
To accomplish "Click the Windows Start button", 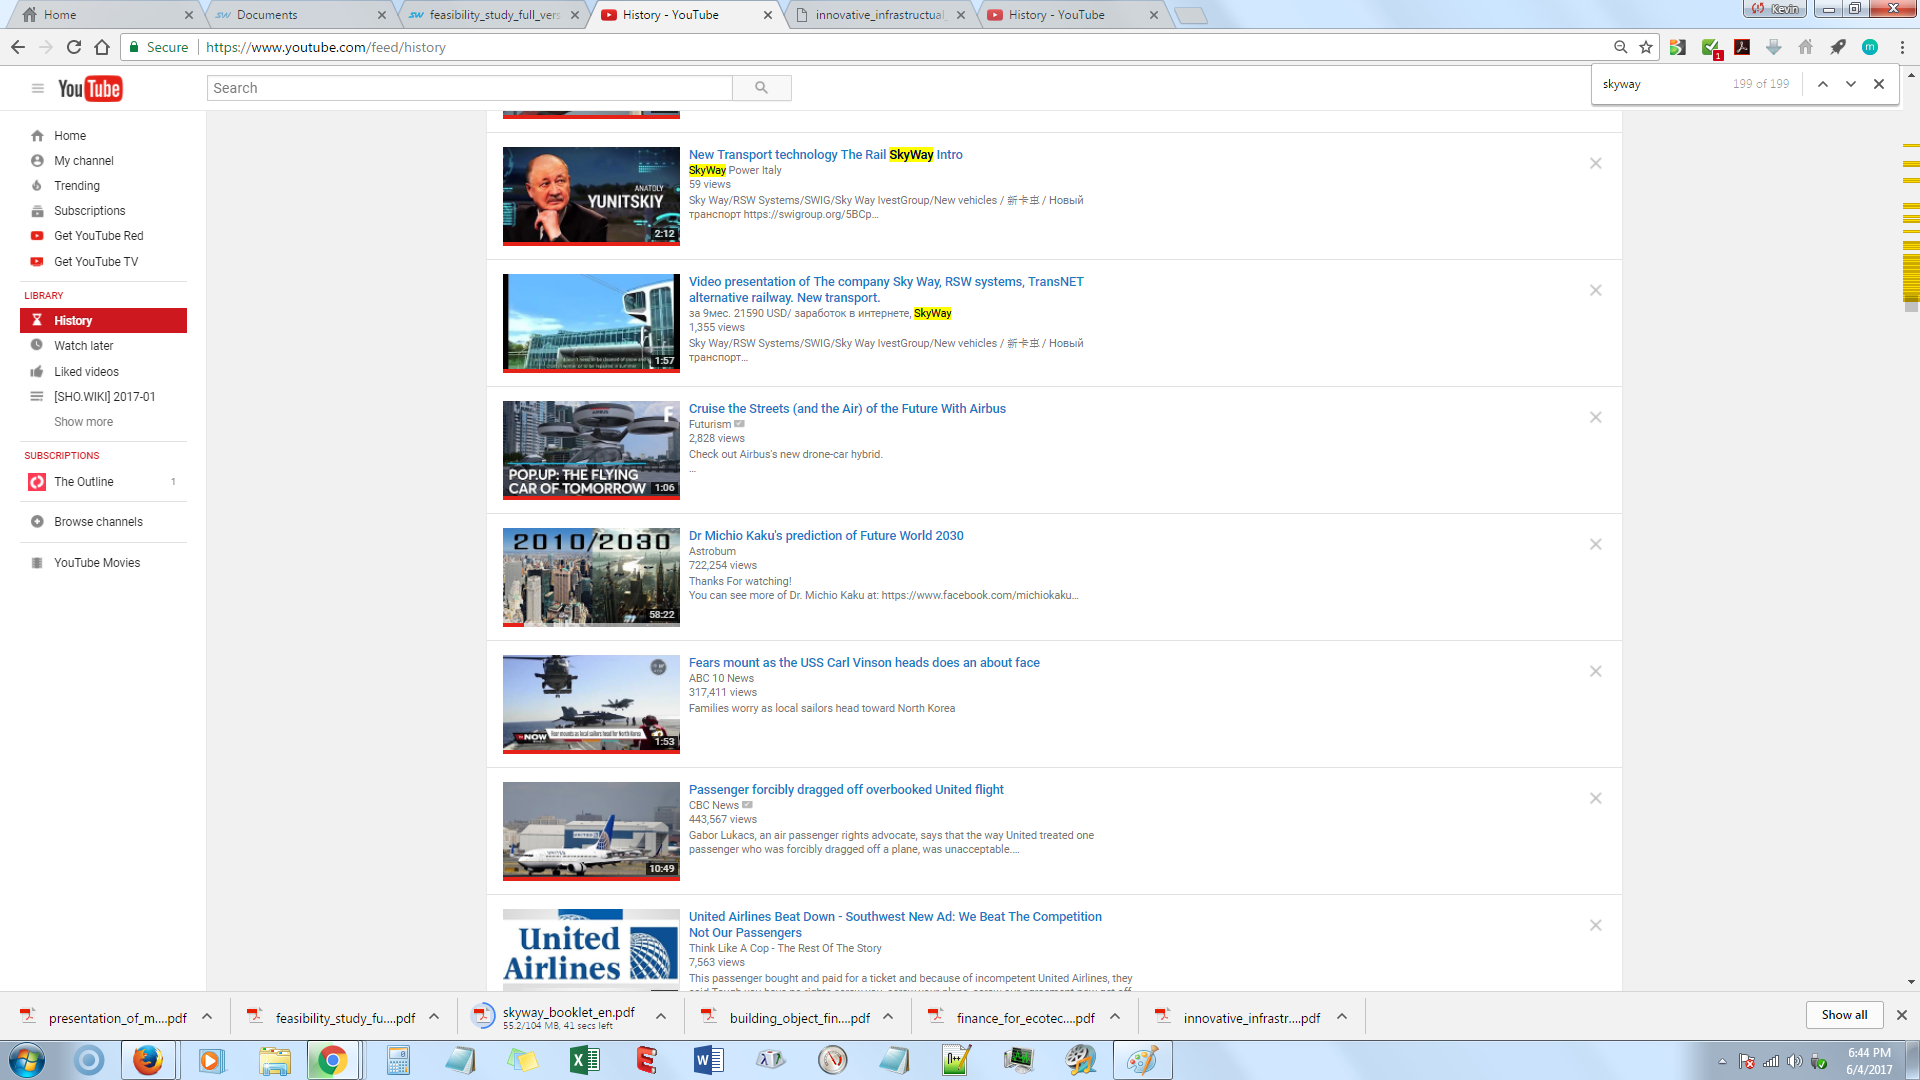I will pos(27,1060).
